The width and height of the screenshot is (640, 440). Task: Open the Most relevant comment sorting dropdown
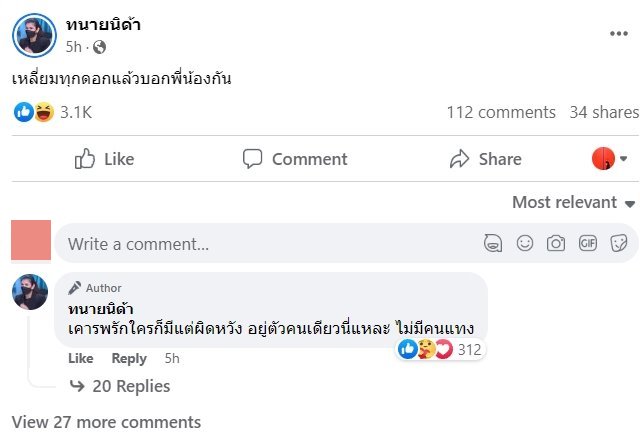574,202
